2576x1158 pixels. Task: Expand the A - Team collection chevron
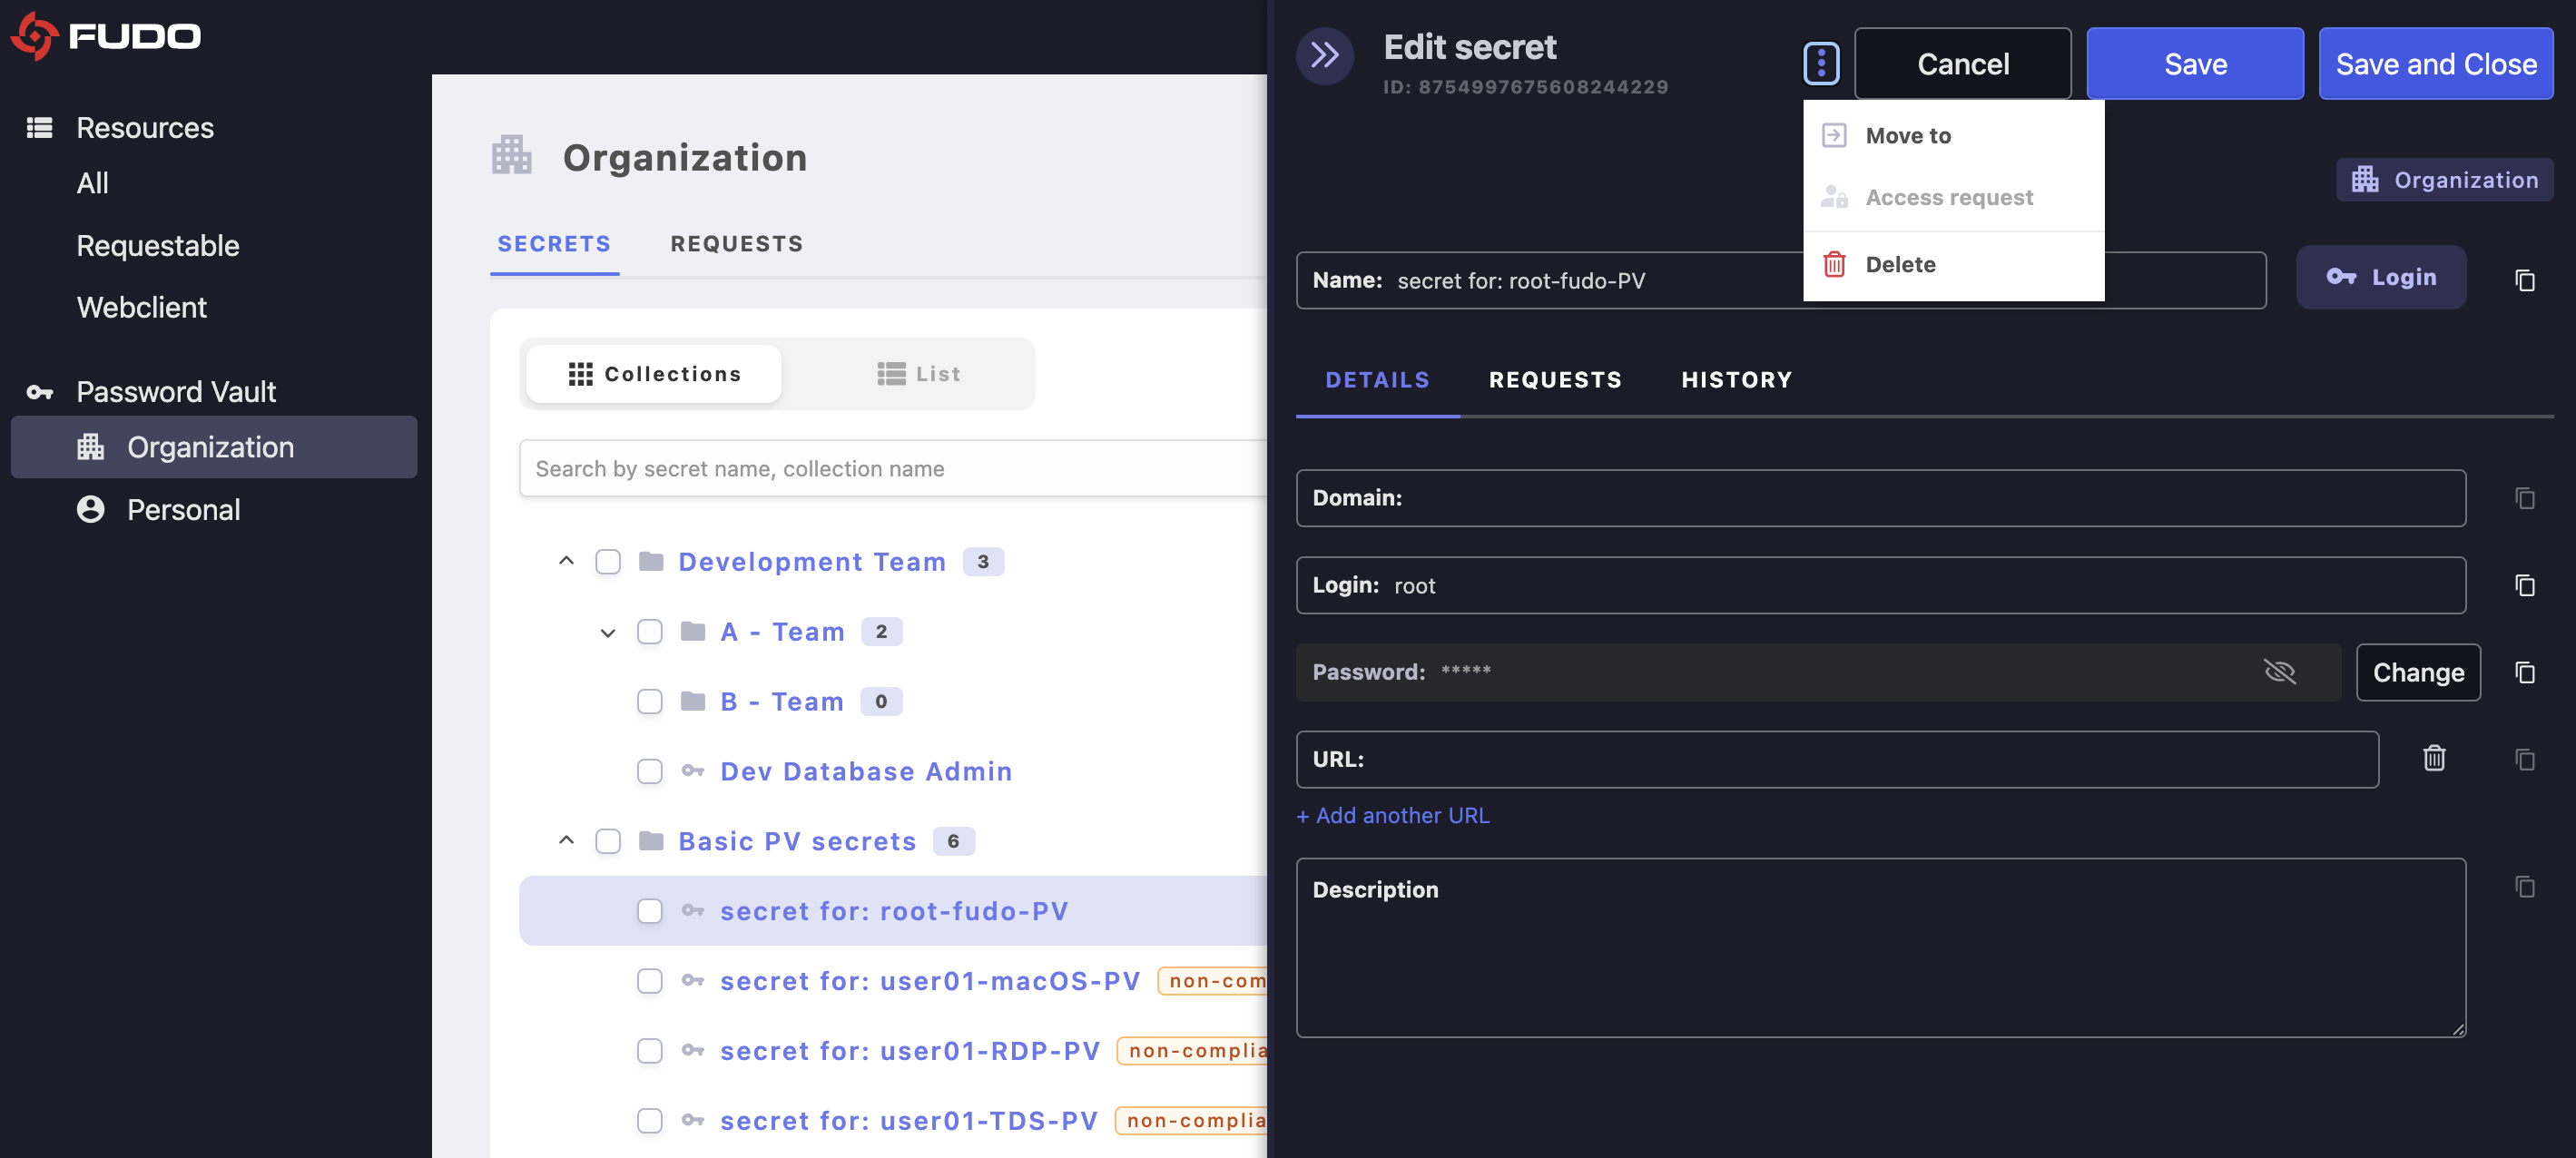pyautogui.click(x=607, y=632)
